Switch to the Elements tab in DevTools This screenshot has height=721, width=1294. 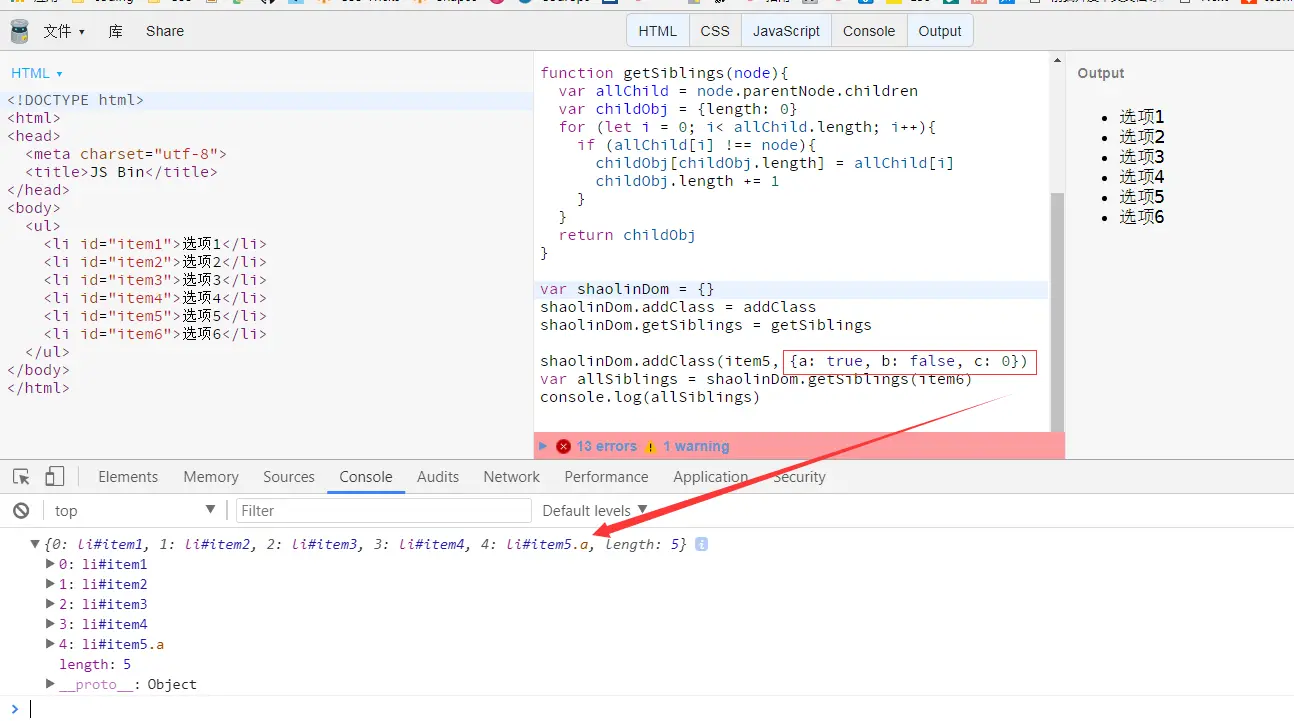point(128,477)
